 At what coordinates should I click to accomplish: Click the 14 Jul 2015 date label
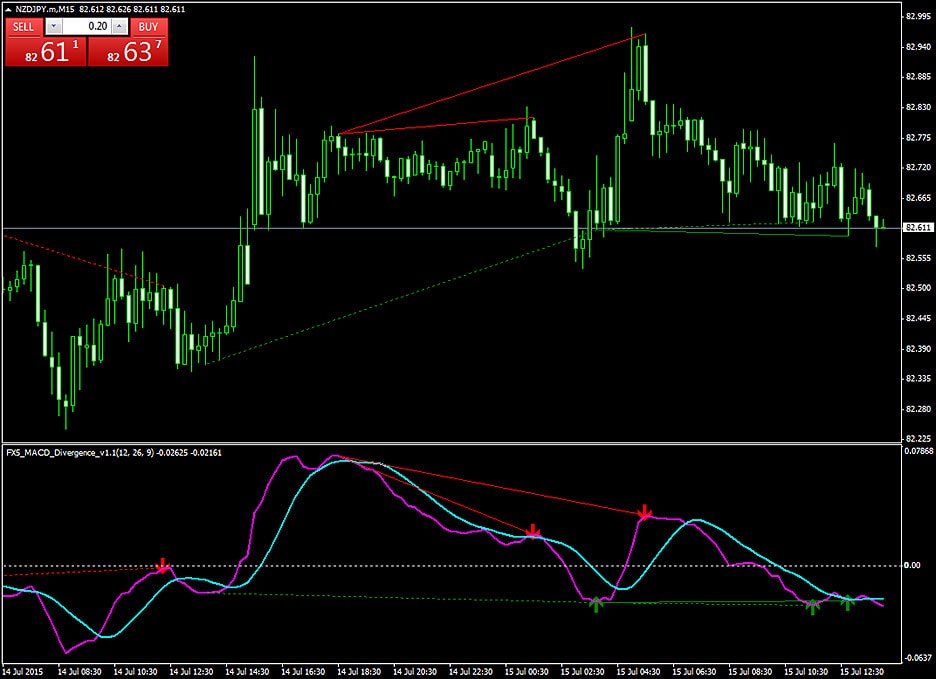point(23,671)
